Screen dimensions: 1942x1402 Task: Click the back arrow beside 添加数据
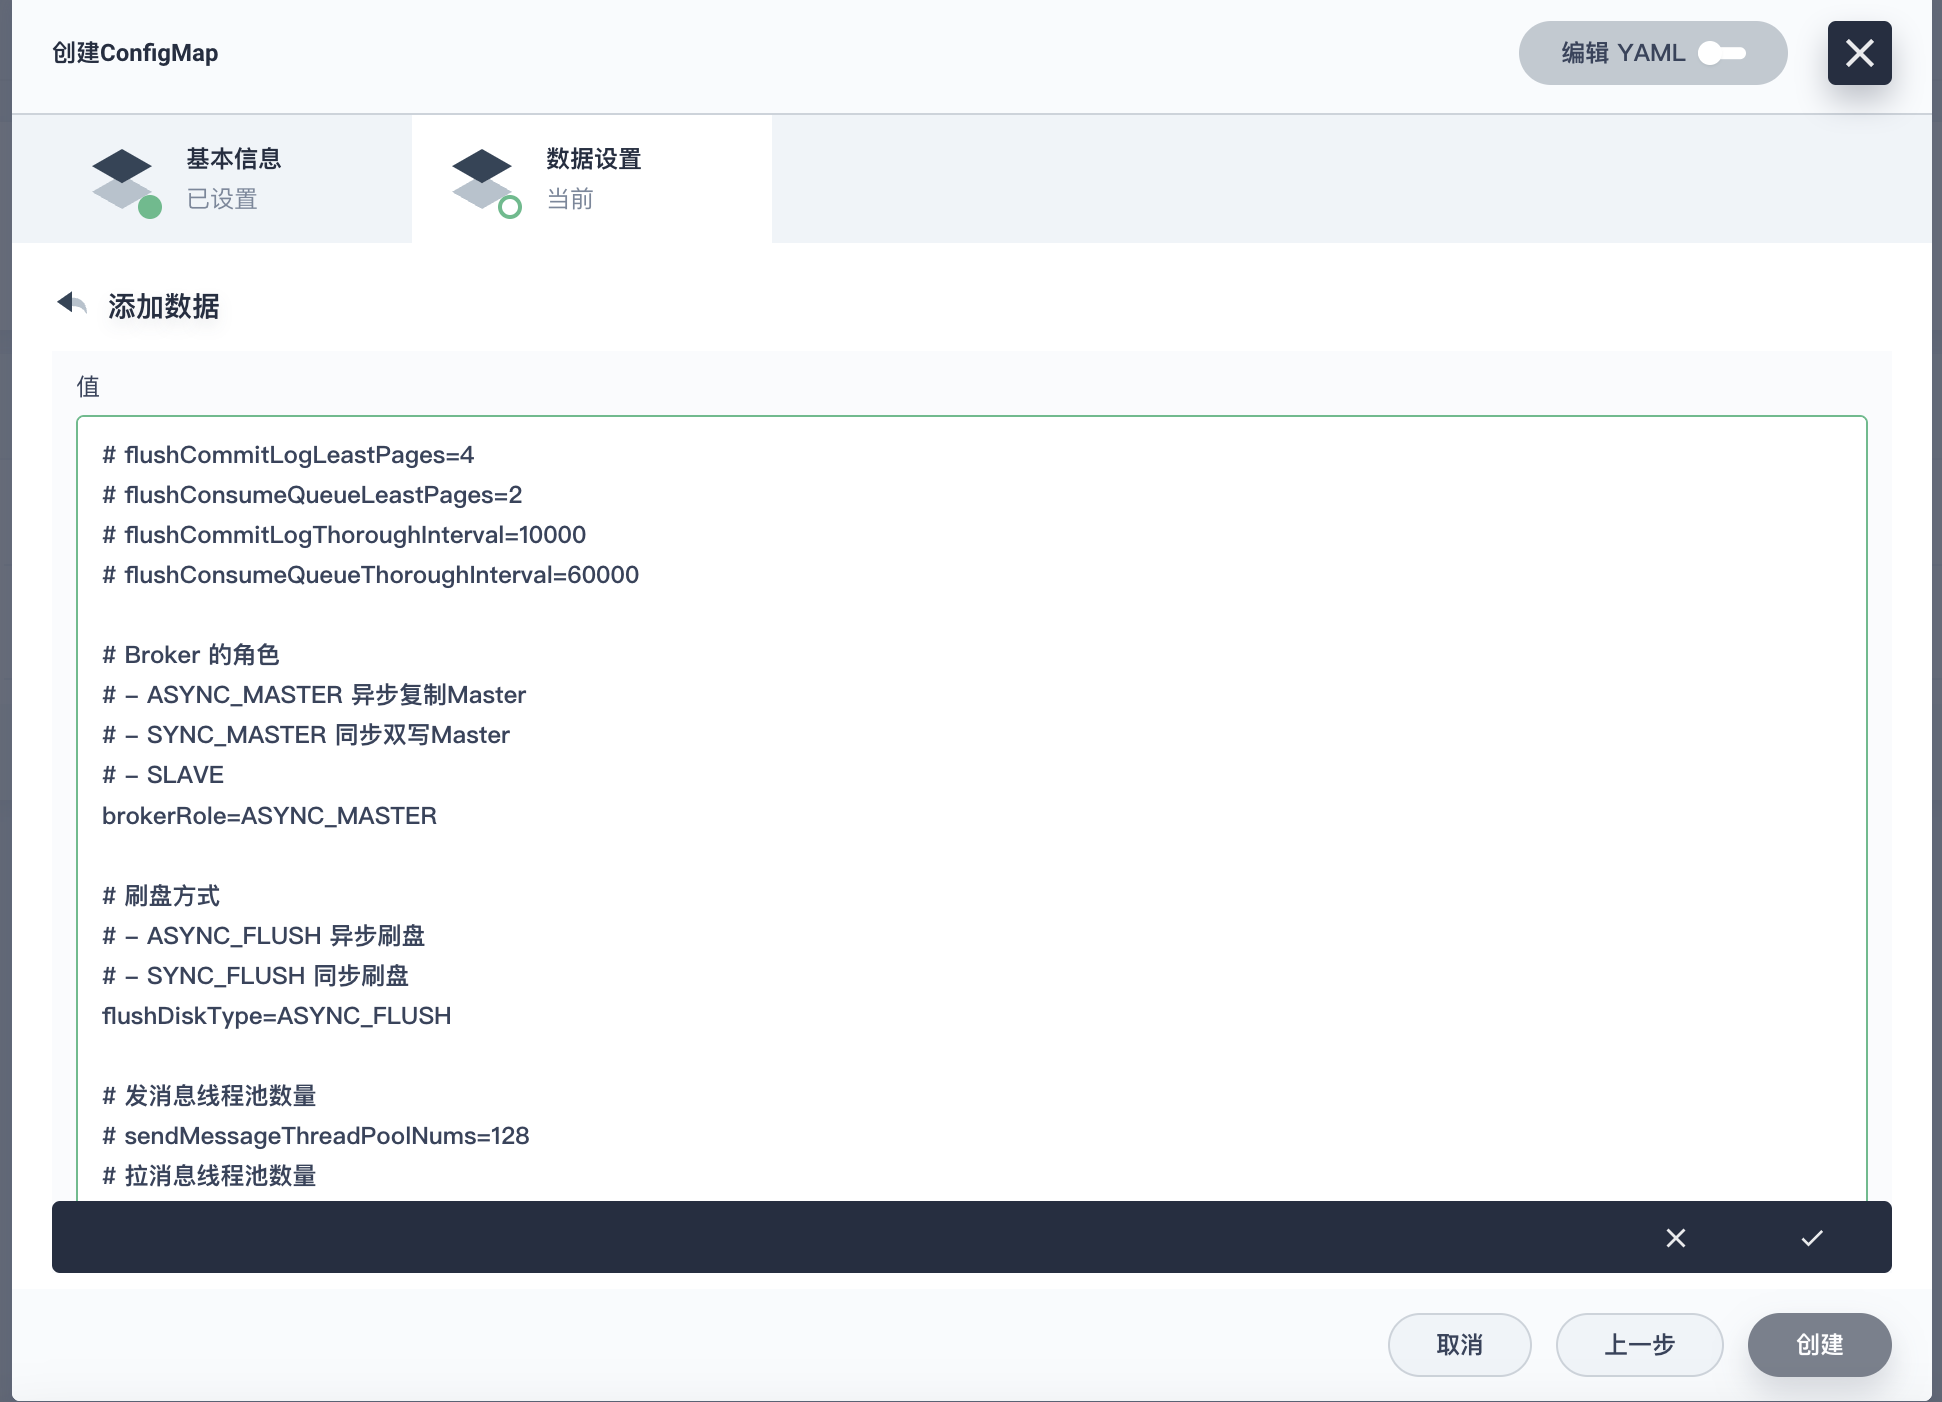pos(72,303)
